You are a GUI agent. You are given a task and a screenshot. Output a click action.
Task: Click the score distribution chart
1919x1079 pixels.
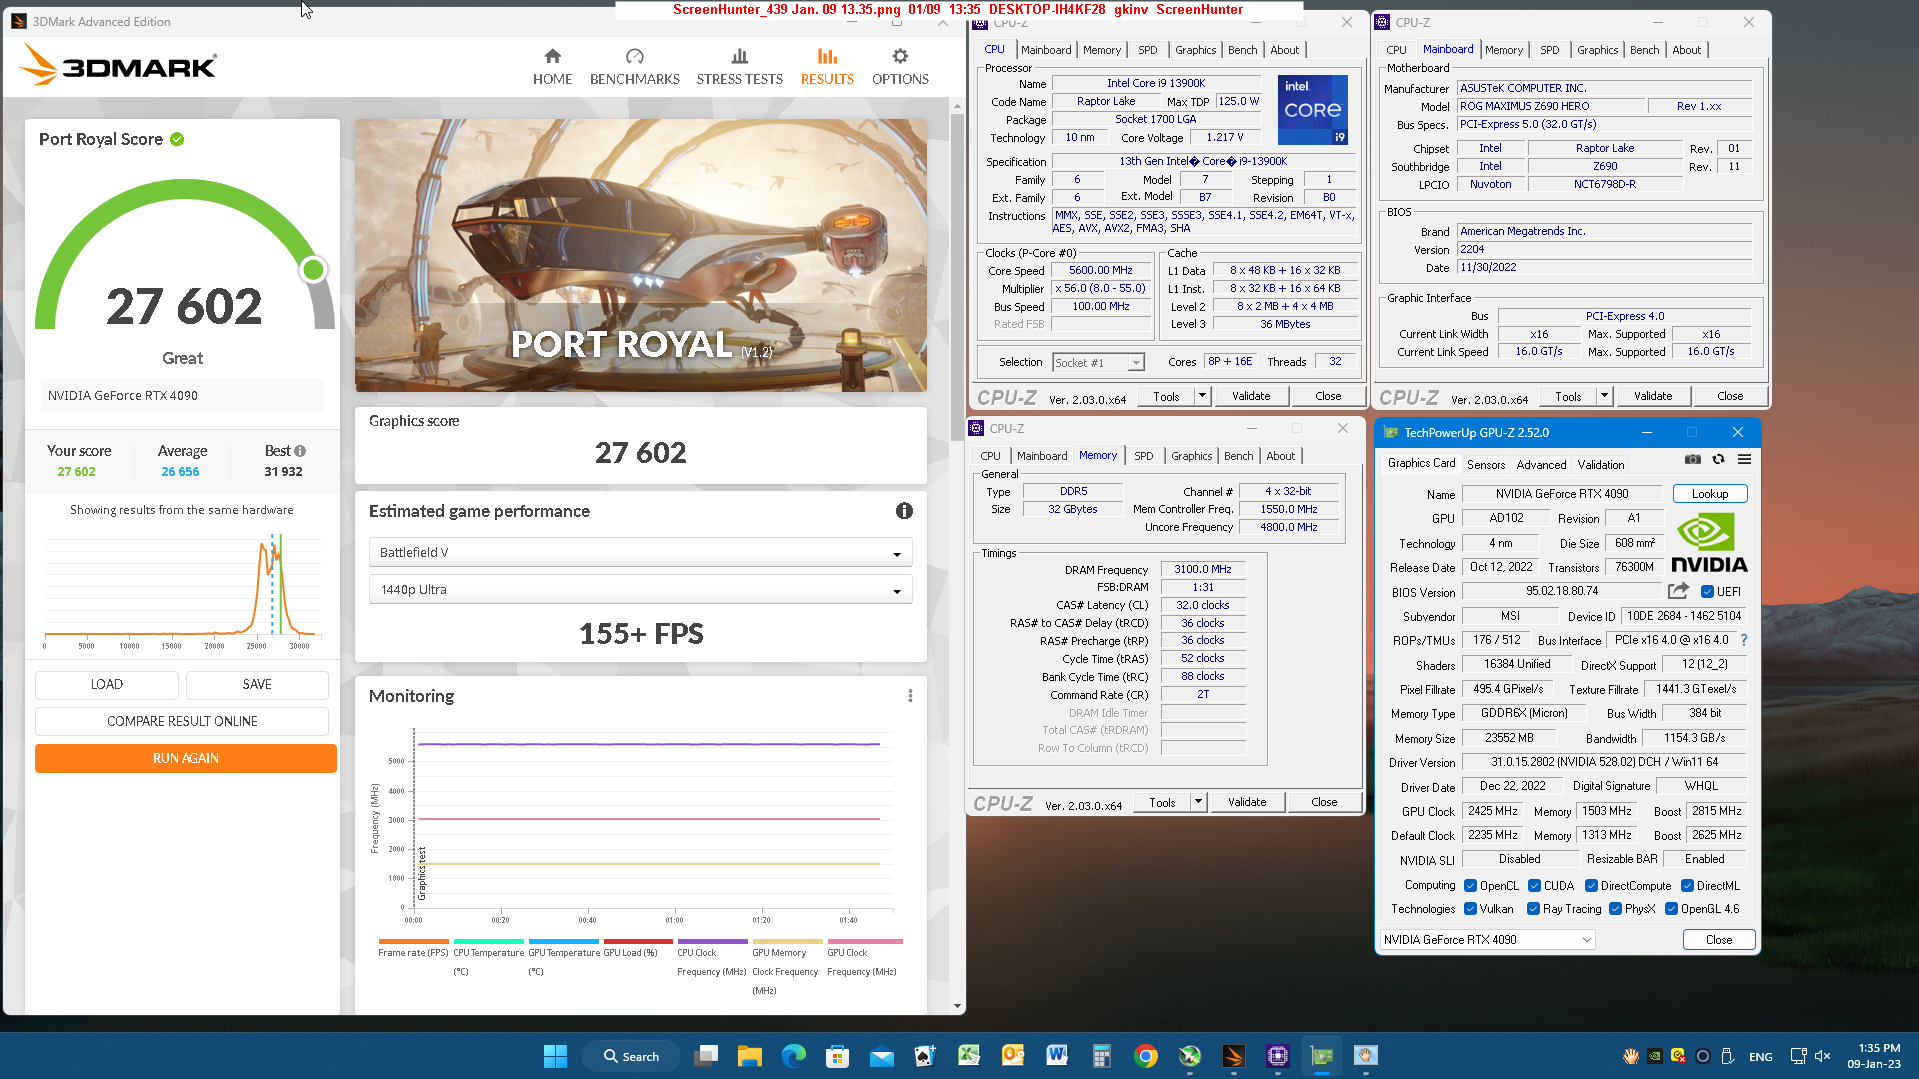click(182, 591)
